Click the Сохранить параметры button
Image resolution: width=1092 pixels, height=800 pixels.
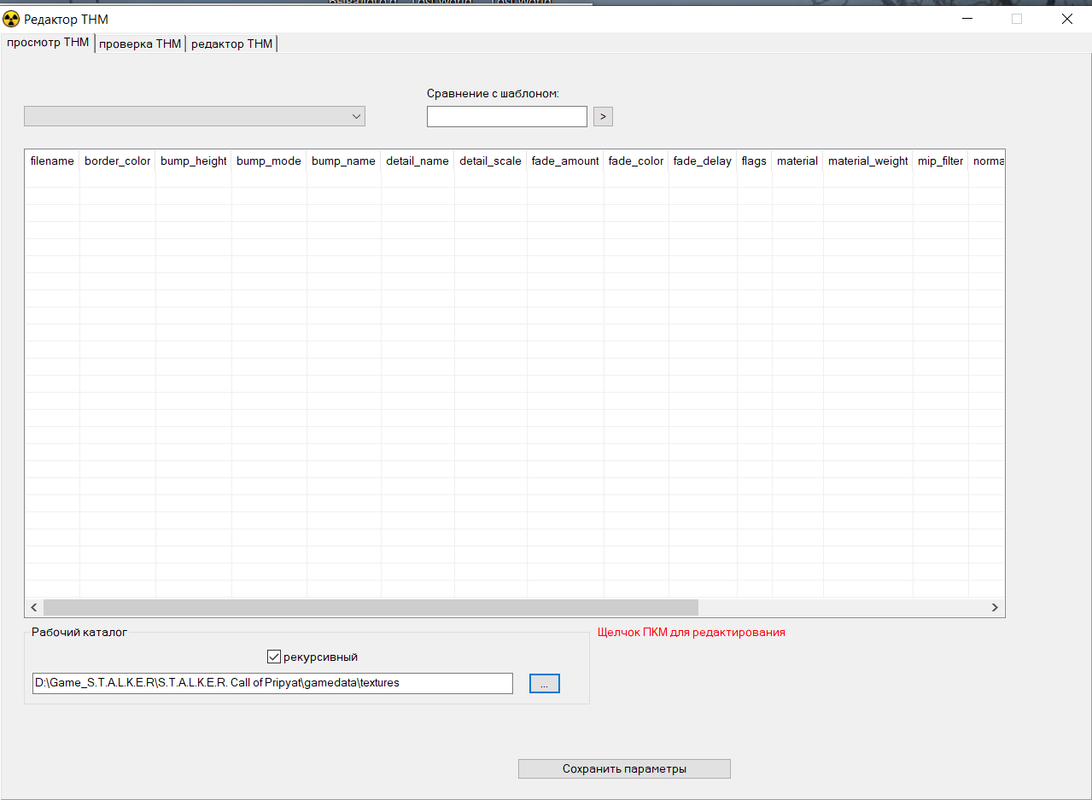click(625, 769)
